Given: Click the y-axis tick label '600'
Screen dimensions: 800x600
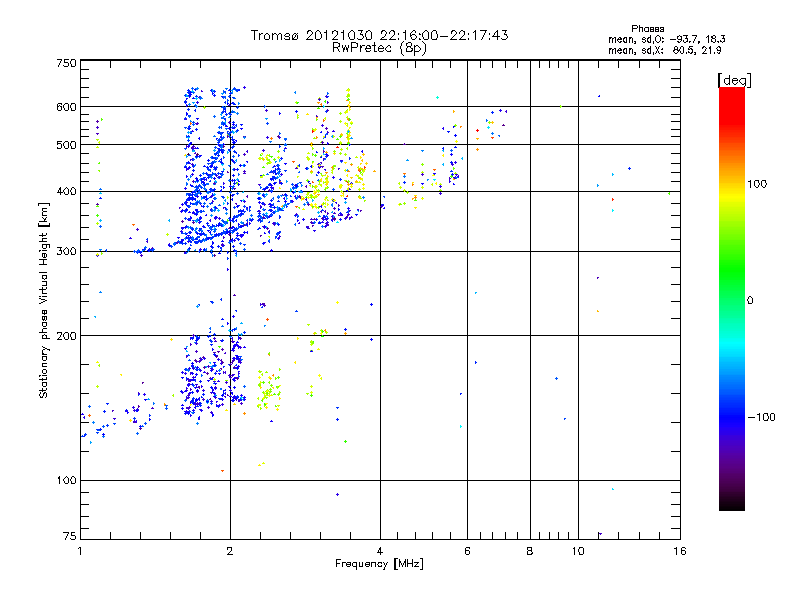Looking at the screenshot, I should pos(66,107).
